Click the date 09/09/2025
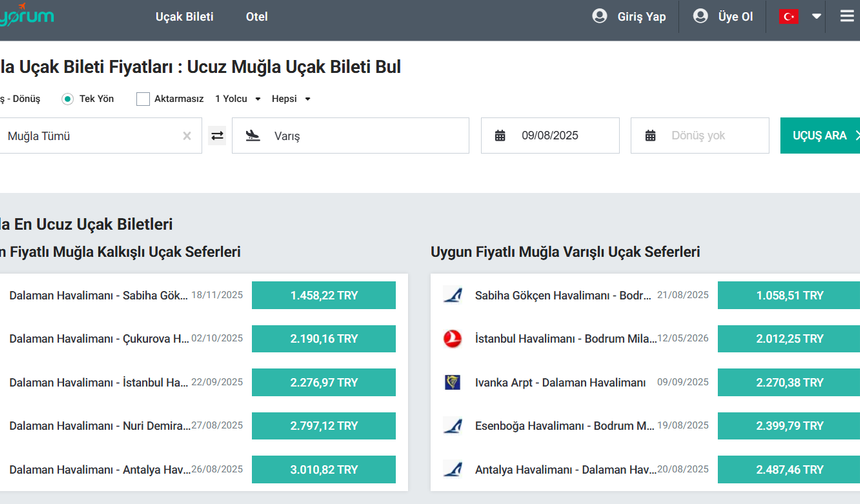This screenshot has height=504, width=860. pyautogui.click(x=683, y=382)
